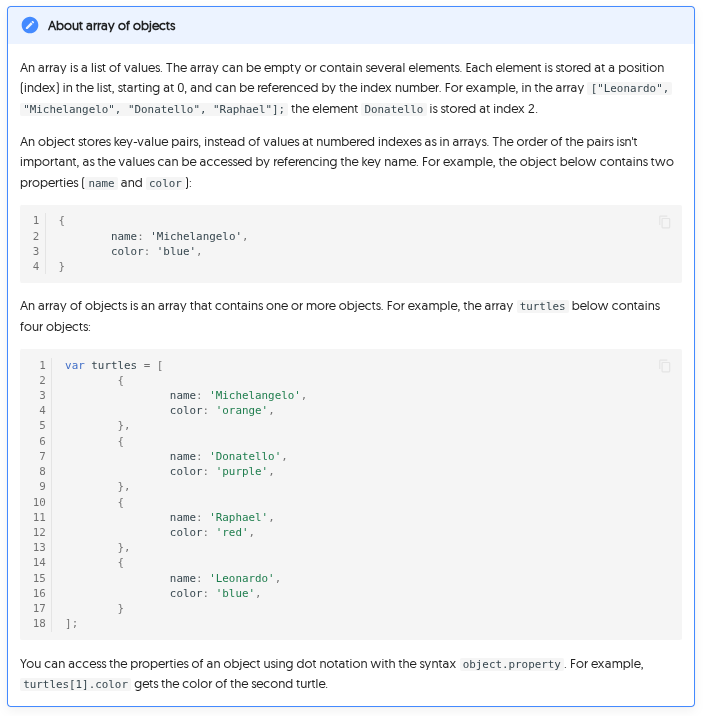Copy the Michelangelo object code snippet
The width and height of the screenshot is (703, 716).
tap(665, 222)
